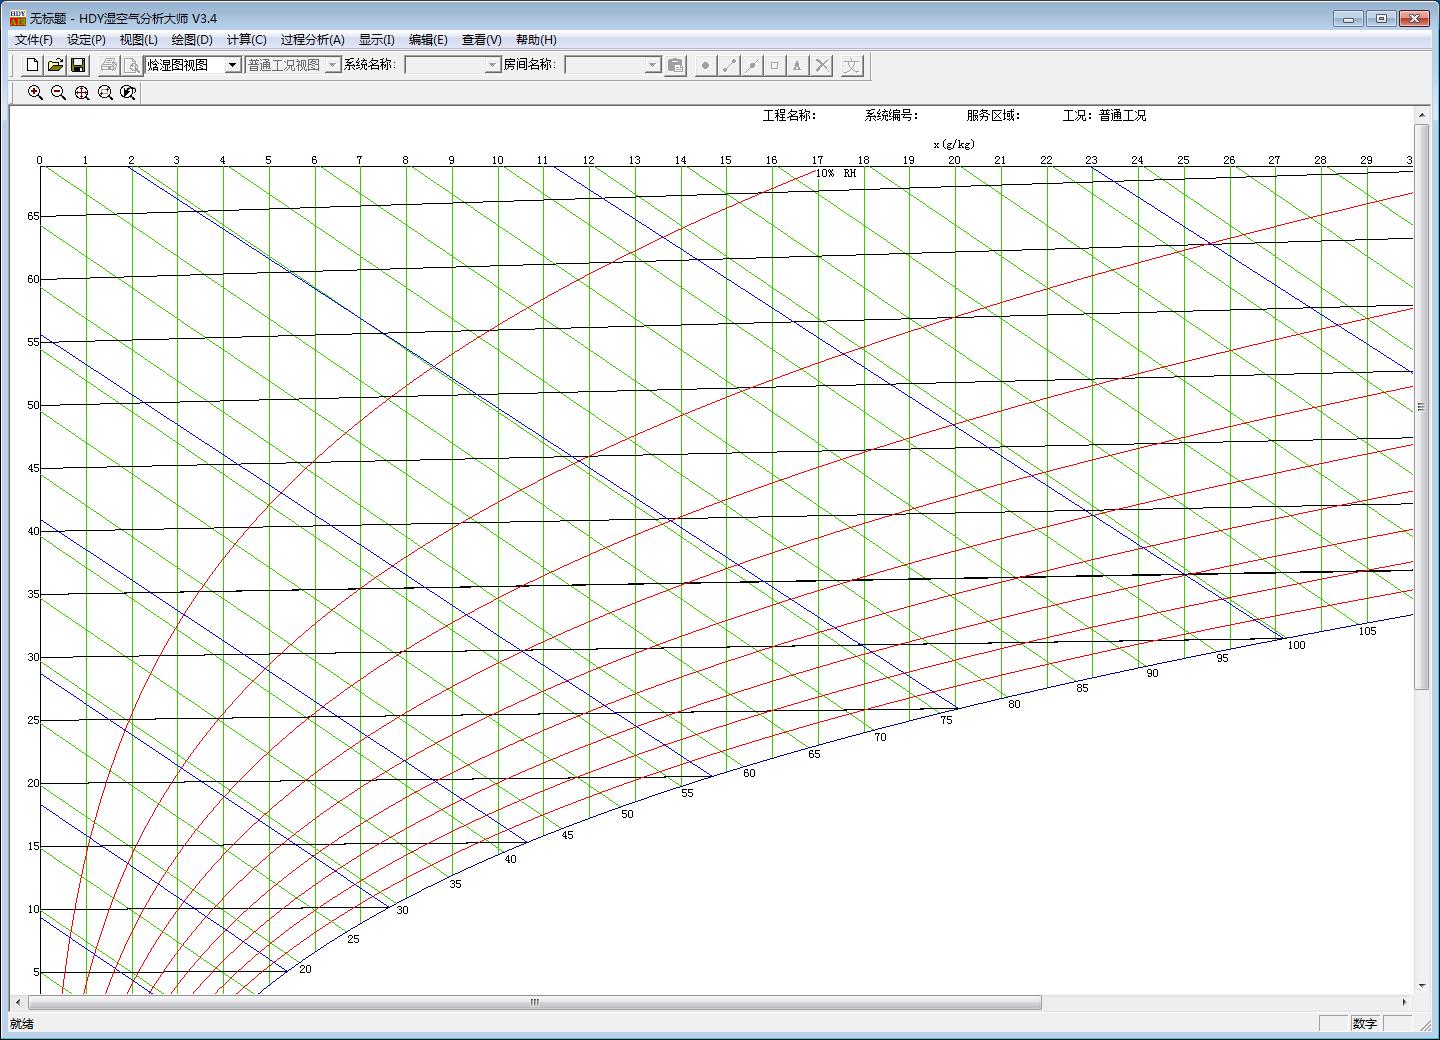Click the zoom out magnifier icon
The height and width of the screenshot is (1040, 1440).
[x=58, y=93]
